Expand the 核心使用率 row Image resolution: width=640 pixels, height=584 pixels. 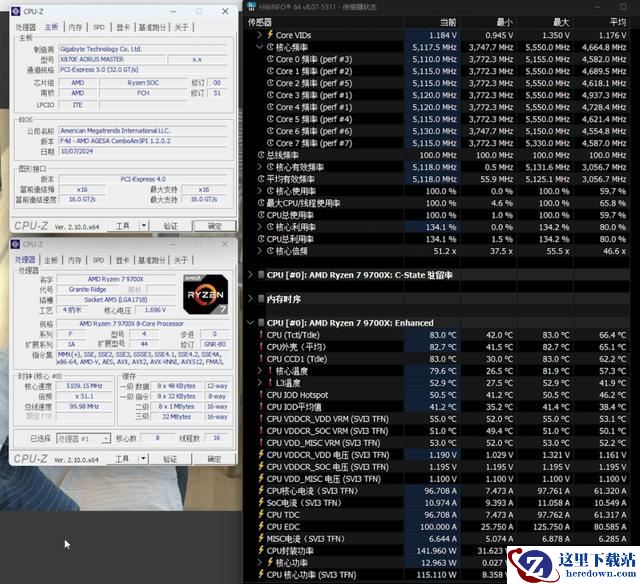click(x=260, y=191)
